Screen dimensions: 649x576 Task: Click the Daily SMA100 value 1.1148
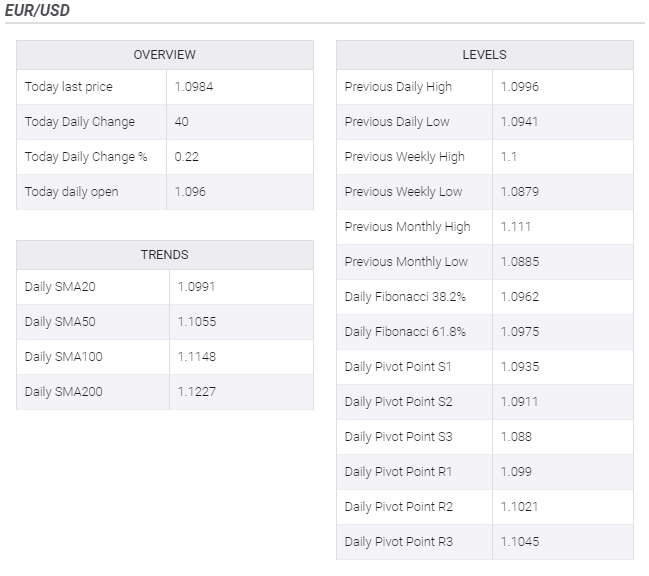[x=196, y=357]
